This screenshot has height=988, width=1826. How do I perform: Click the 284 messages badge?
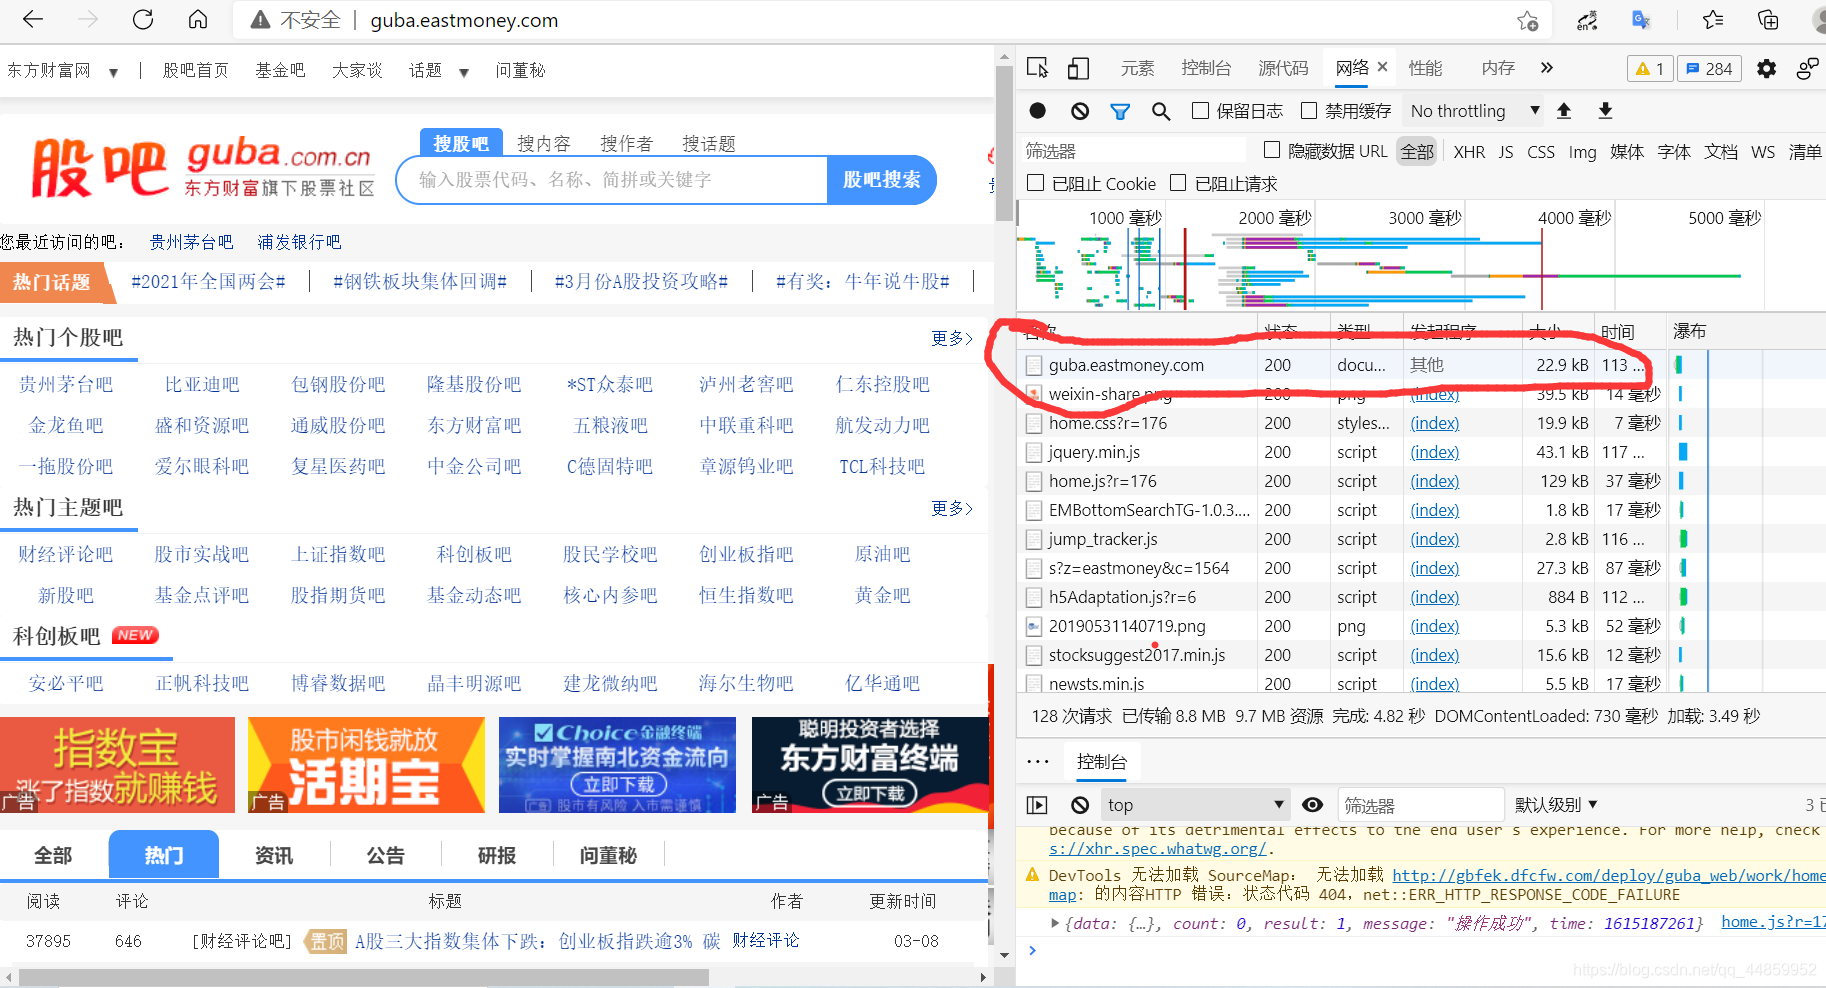click(1709, 68)
